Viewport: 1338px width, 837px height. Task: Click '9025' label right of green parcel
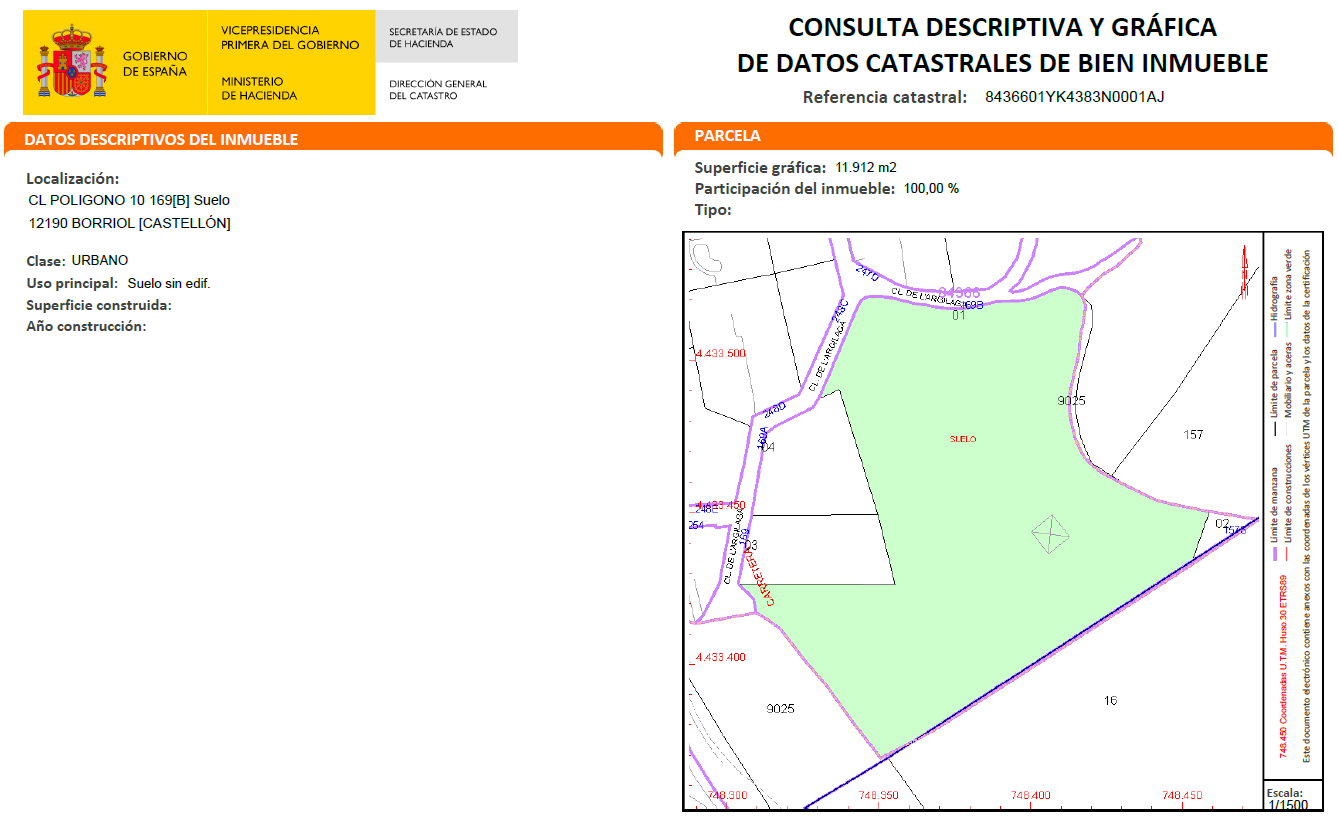click(1071, 400)
